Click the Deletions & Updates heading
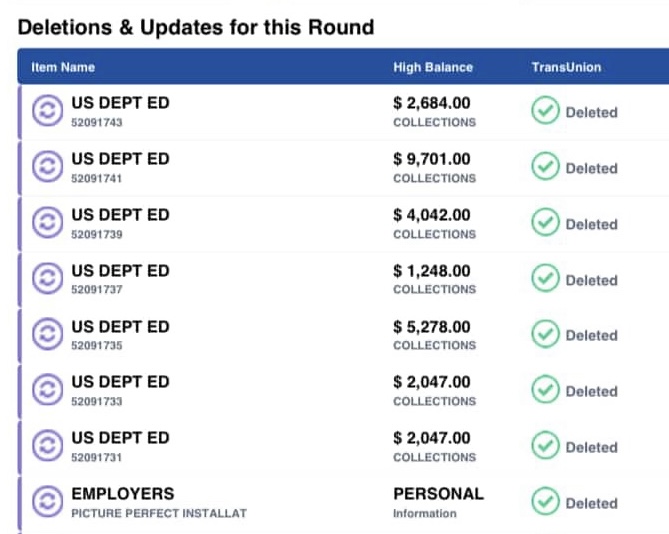Viewport: 669px width, 534px height. click(x=196, y=27)
